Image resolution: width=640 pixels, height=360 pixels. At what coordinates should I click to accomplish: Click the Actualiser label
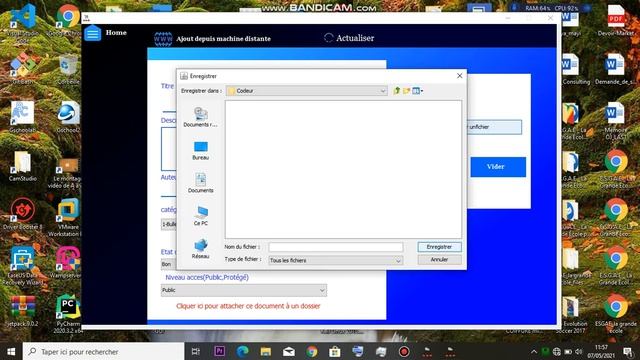click(x=355, y=38)
